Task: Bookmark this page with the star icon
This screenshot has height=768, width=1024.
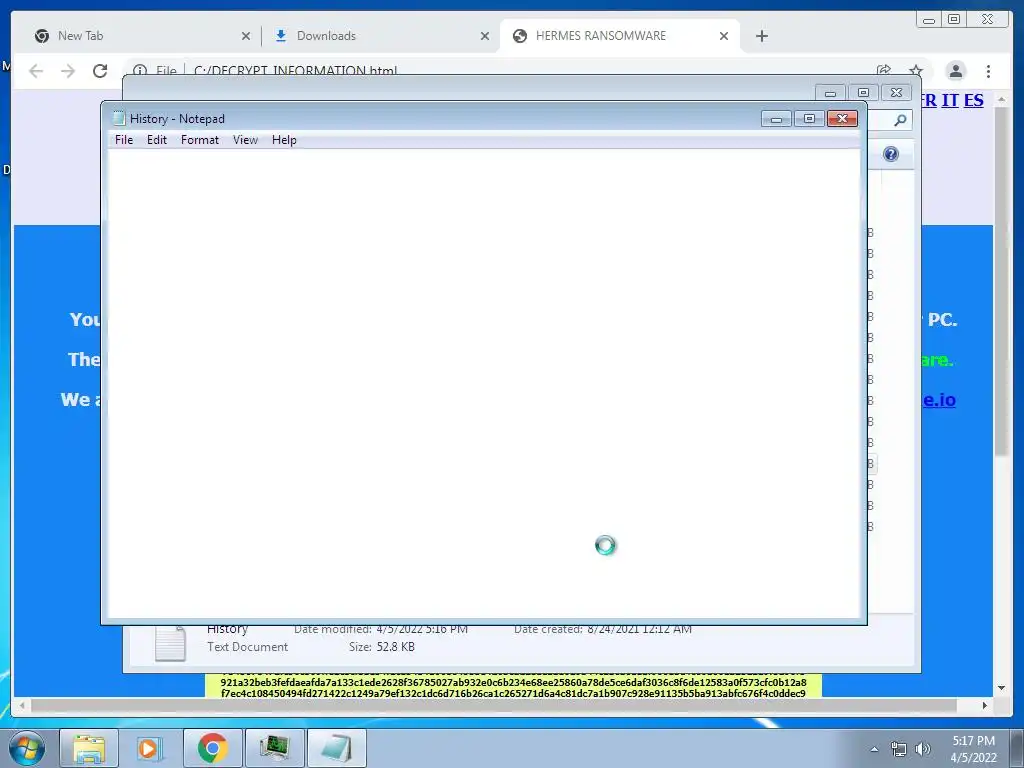Action: (916, 70)
